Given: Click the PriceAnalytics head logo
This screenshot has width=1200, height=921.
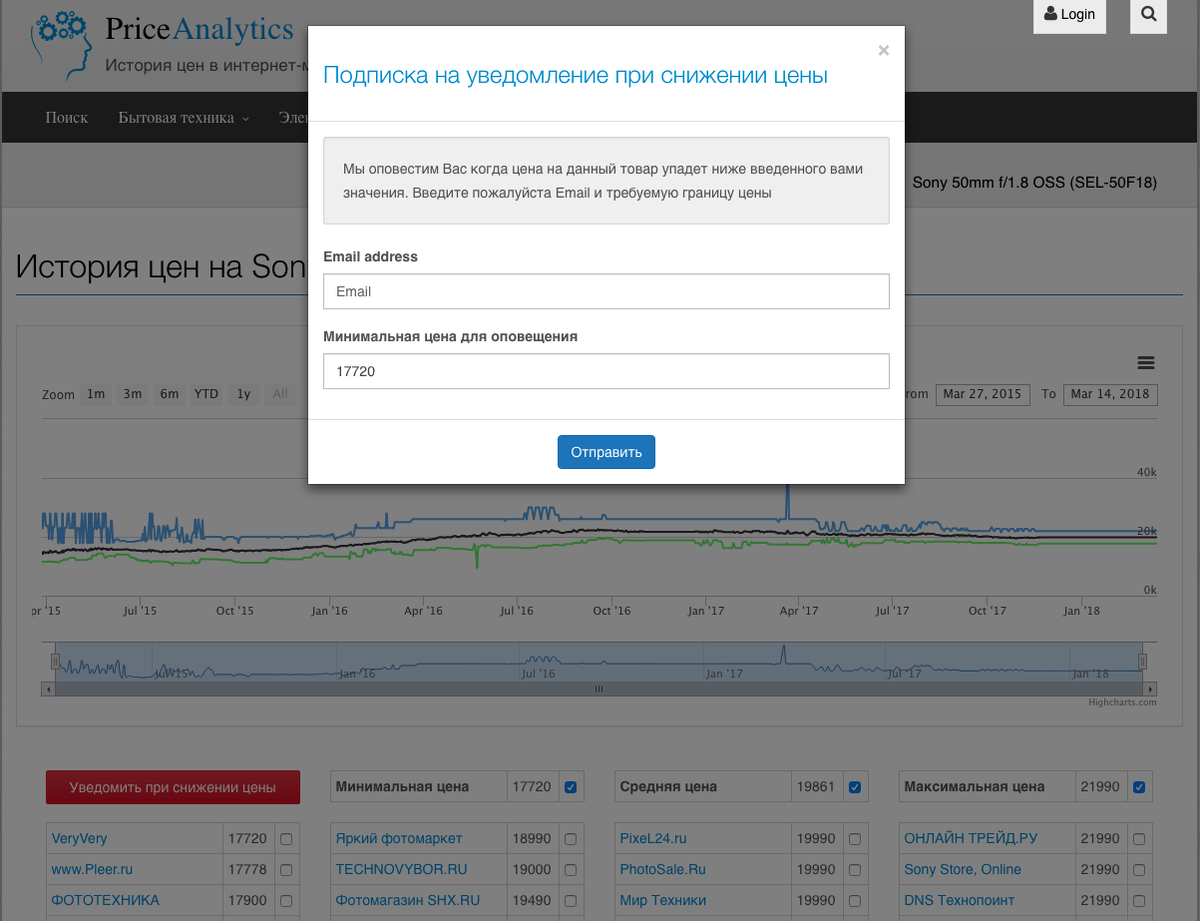Looking at the screenshot, I should coord(62,45).
